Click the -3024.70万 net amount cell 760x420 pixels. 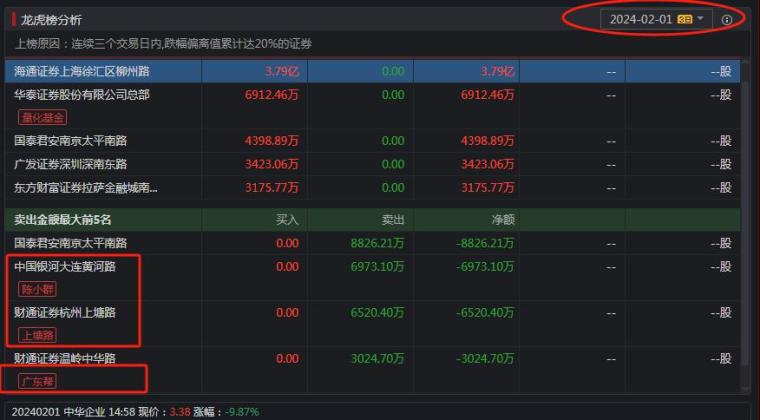(485, 358)
